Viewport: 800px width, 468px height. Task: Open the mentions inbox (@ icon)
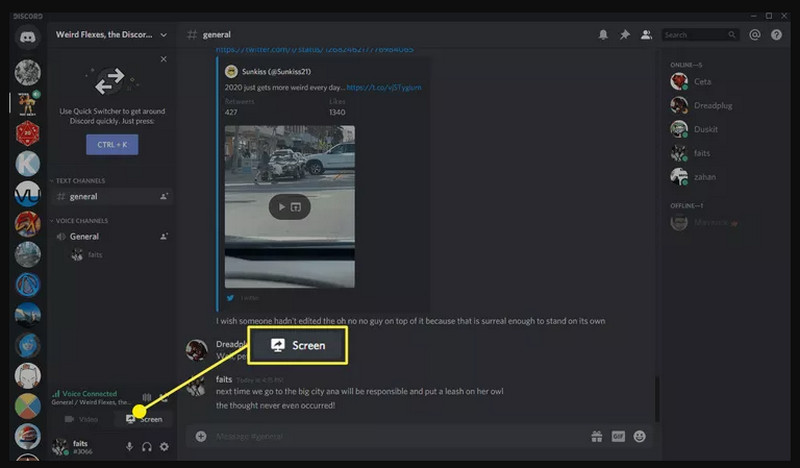point(755,35)
